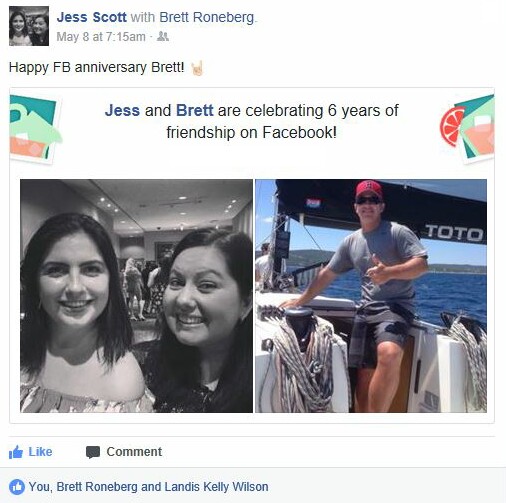
Task: Open Jess Scott's profile picture
Action: click(29, 26)
